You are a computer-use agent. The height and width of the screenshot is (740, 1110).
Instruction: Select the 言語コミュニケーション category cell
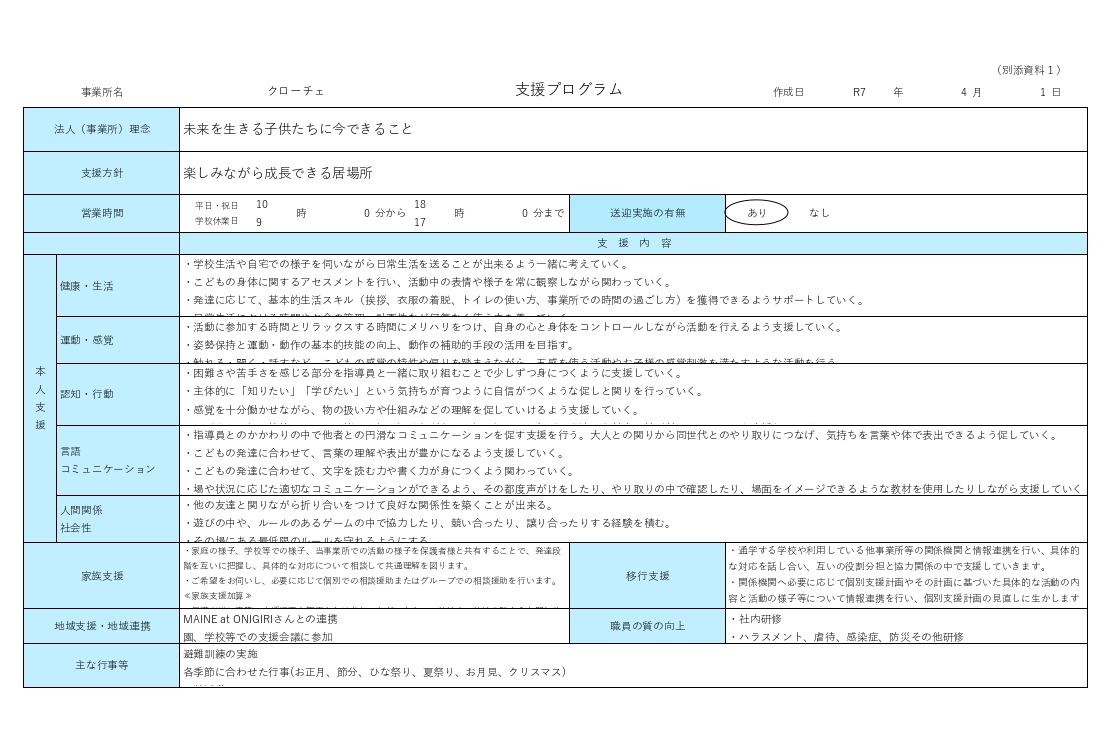(x=118, y=460)
